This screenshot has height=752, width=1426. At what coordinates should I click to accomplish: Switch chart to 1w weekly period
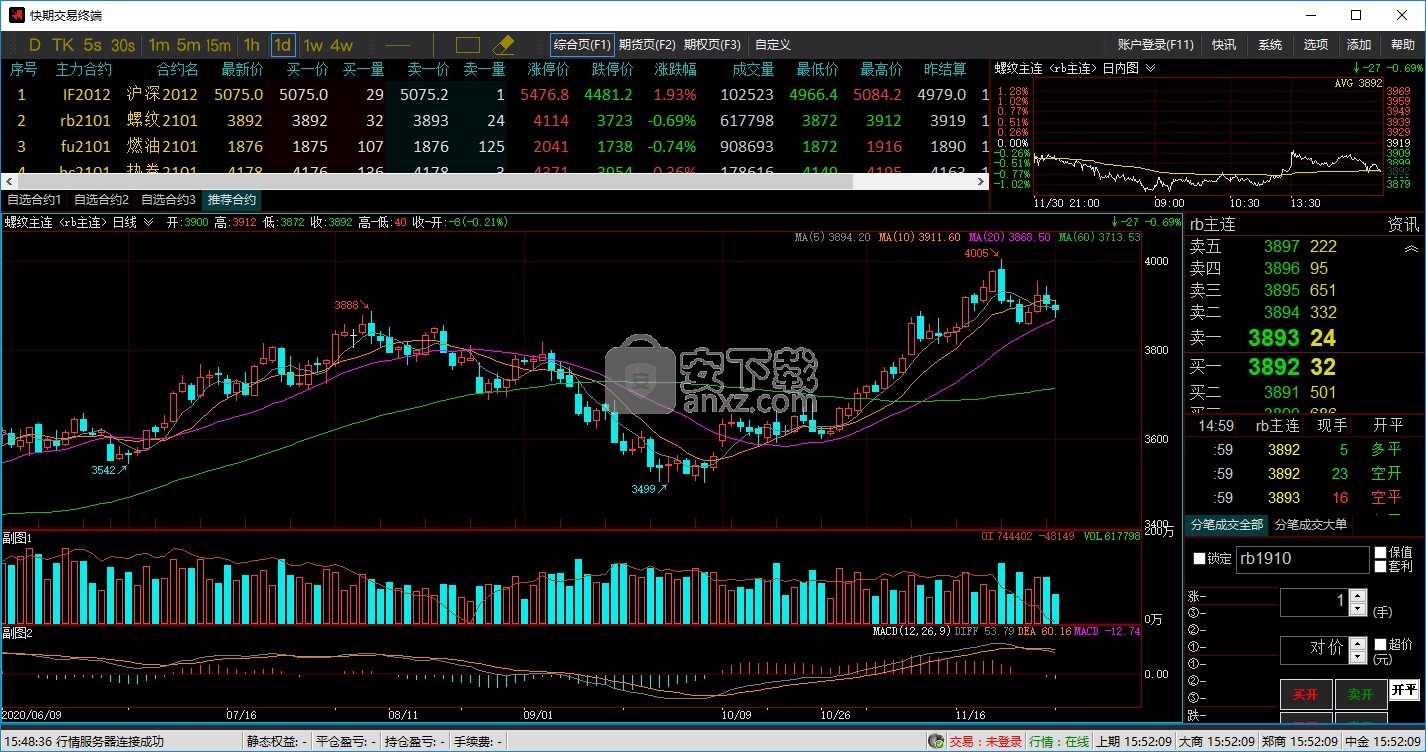click(313, 45)
